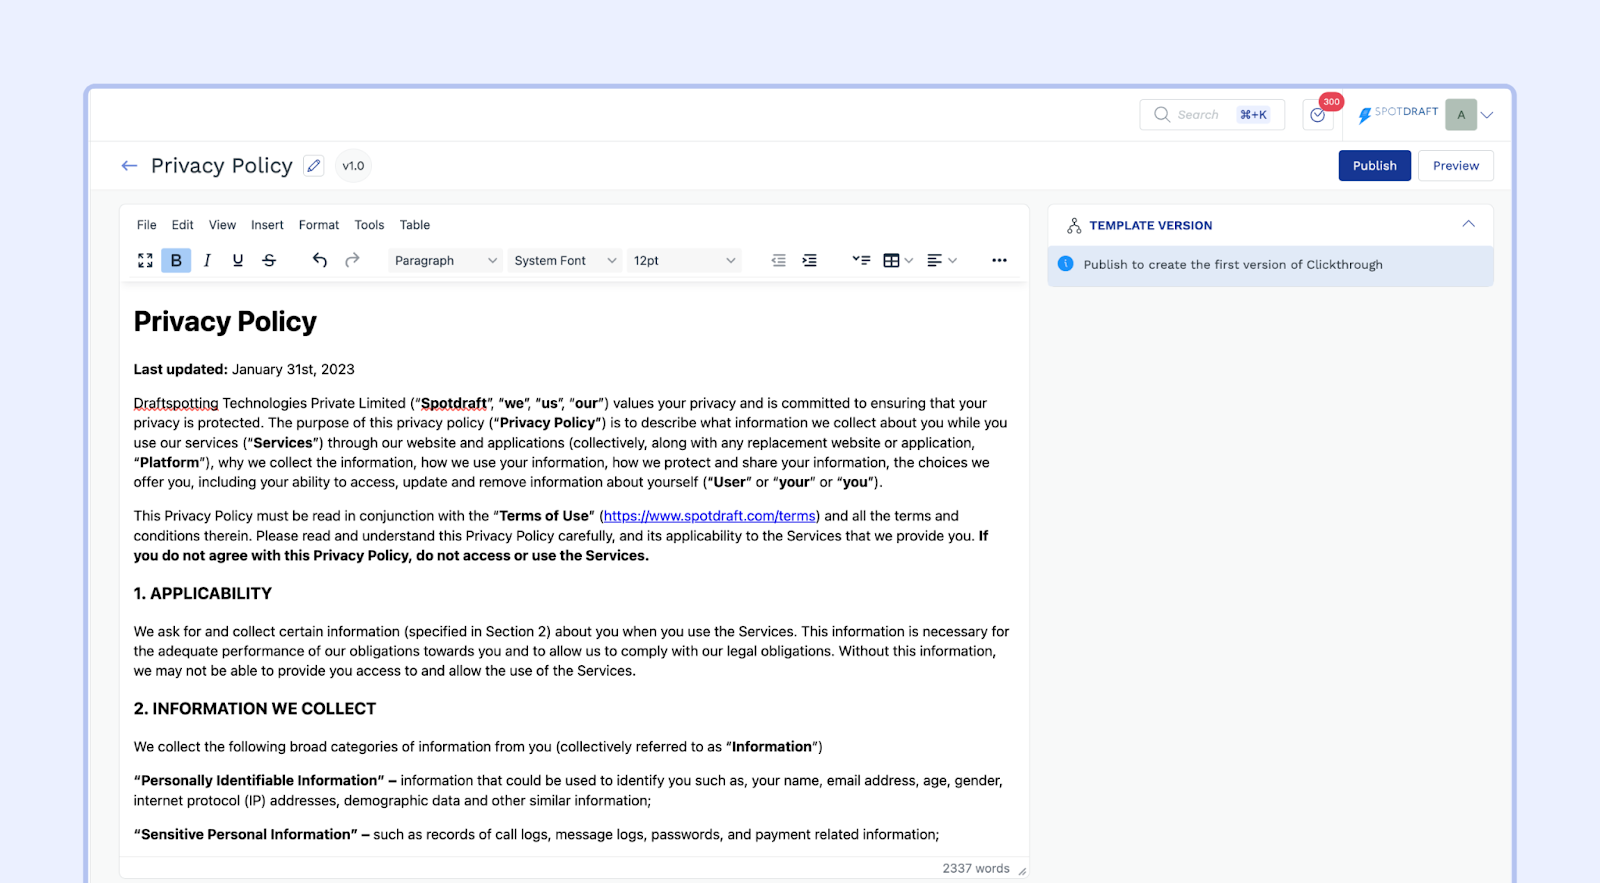Image resolution: width=1600 pixels, height=883 pixels.
Task: Open the Edit menu
Action: pyautogui.click(x=183, y=225)
